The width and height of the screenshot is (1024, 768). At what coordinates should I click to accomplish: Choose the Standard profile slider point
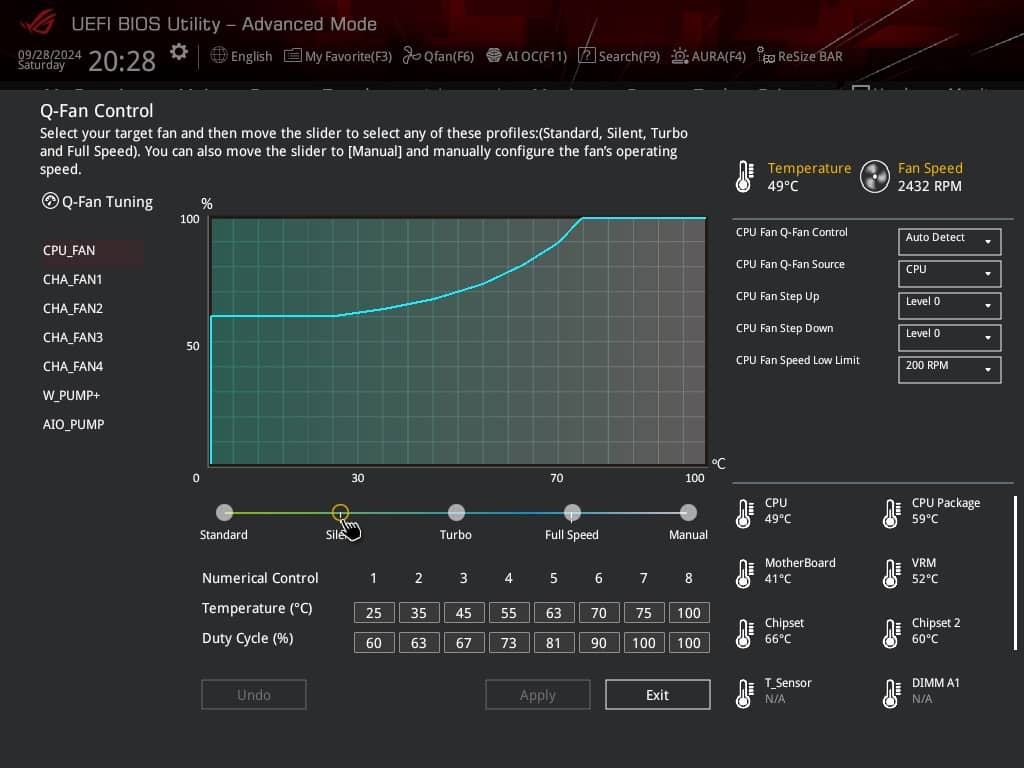224,513
